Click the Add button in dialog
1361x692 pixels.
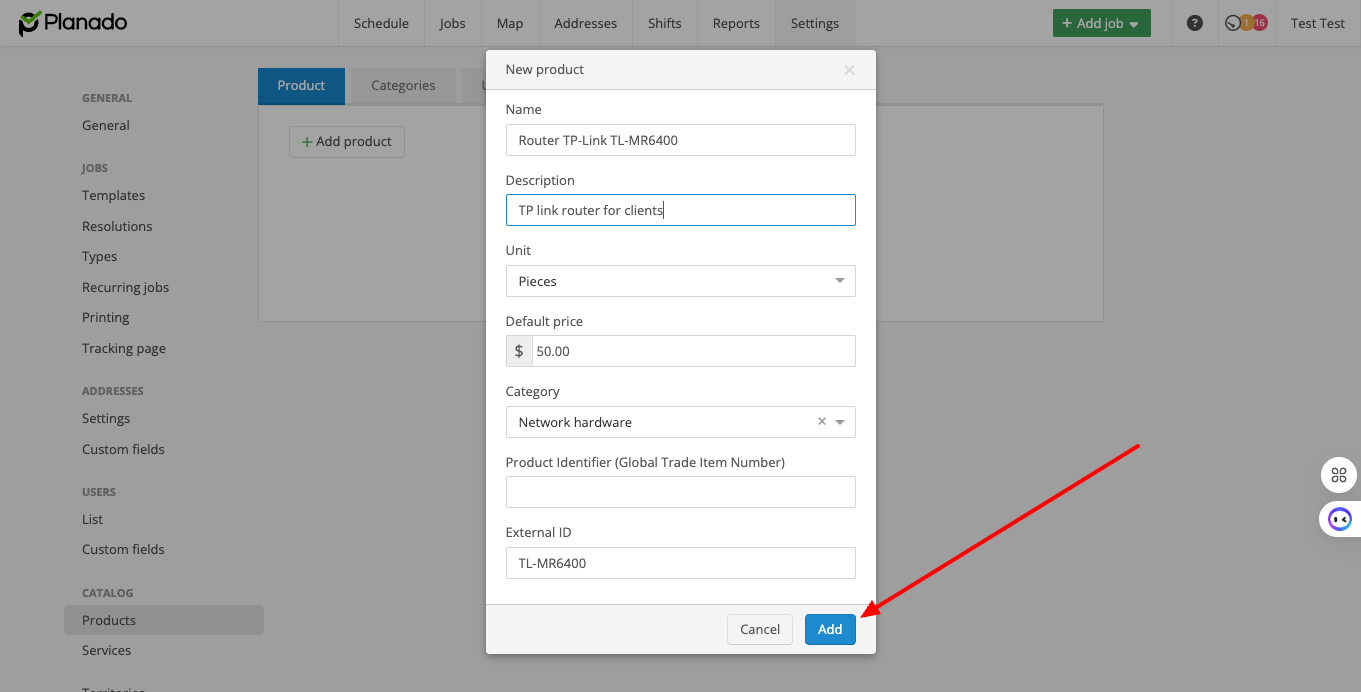pyautogui.click(x=830, y=629)
